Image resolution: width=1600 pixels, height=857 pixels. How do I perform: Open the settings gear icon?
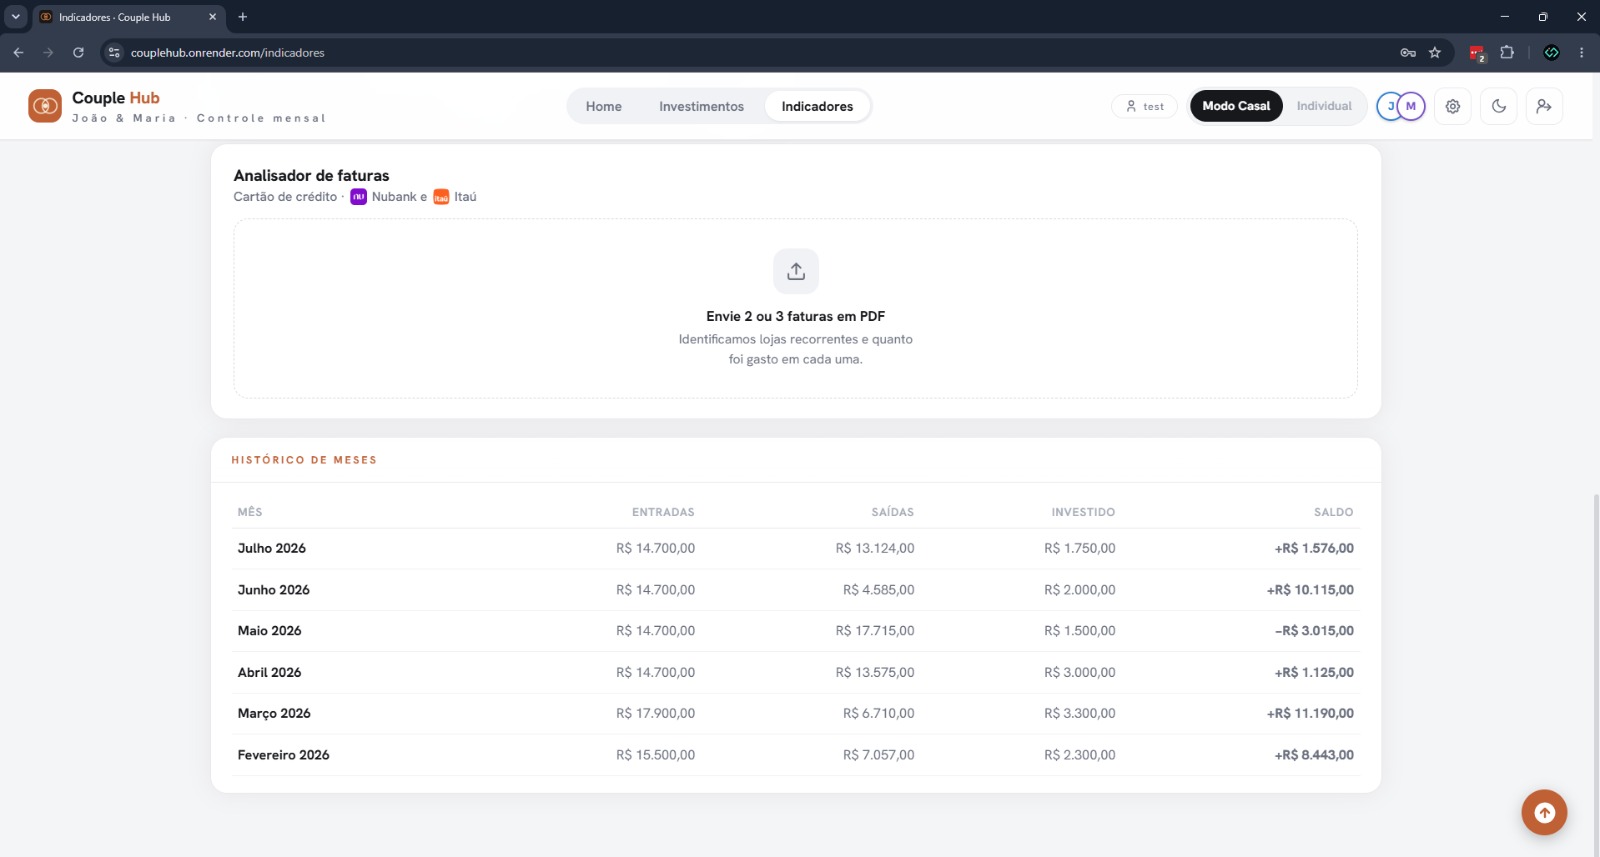tap(1453, 106)
